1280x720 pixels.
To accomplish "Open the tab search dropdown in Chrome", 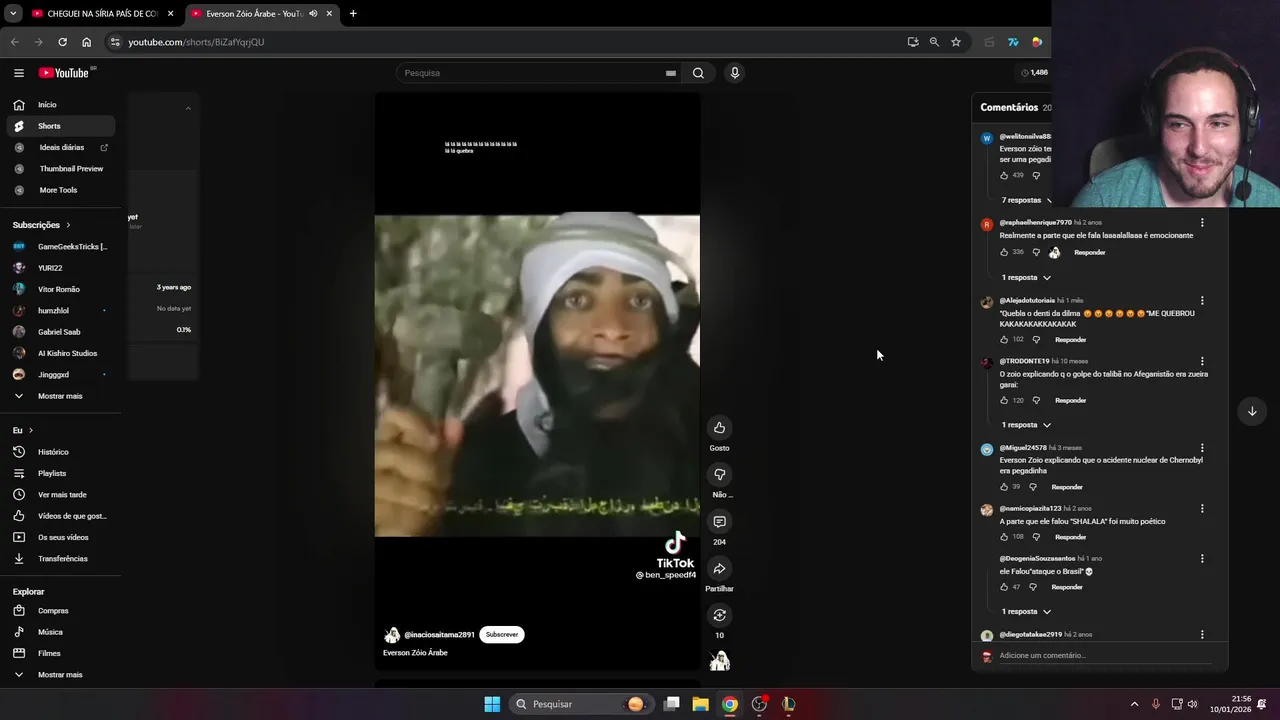I will pos(12,14).
